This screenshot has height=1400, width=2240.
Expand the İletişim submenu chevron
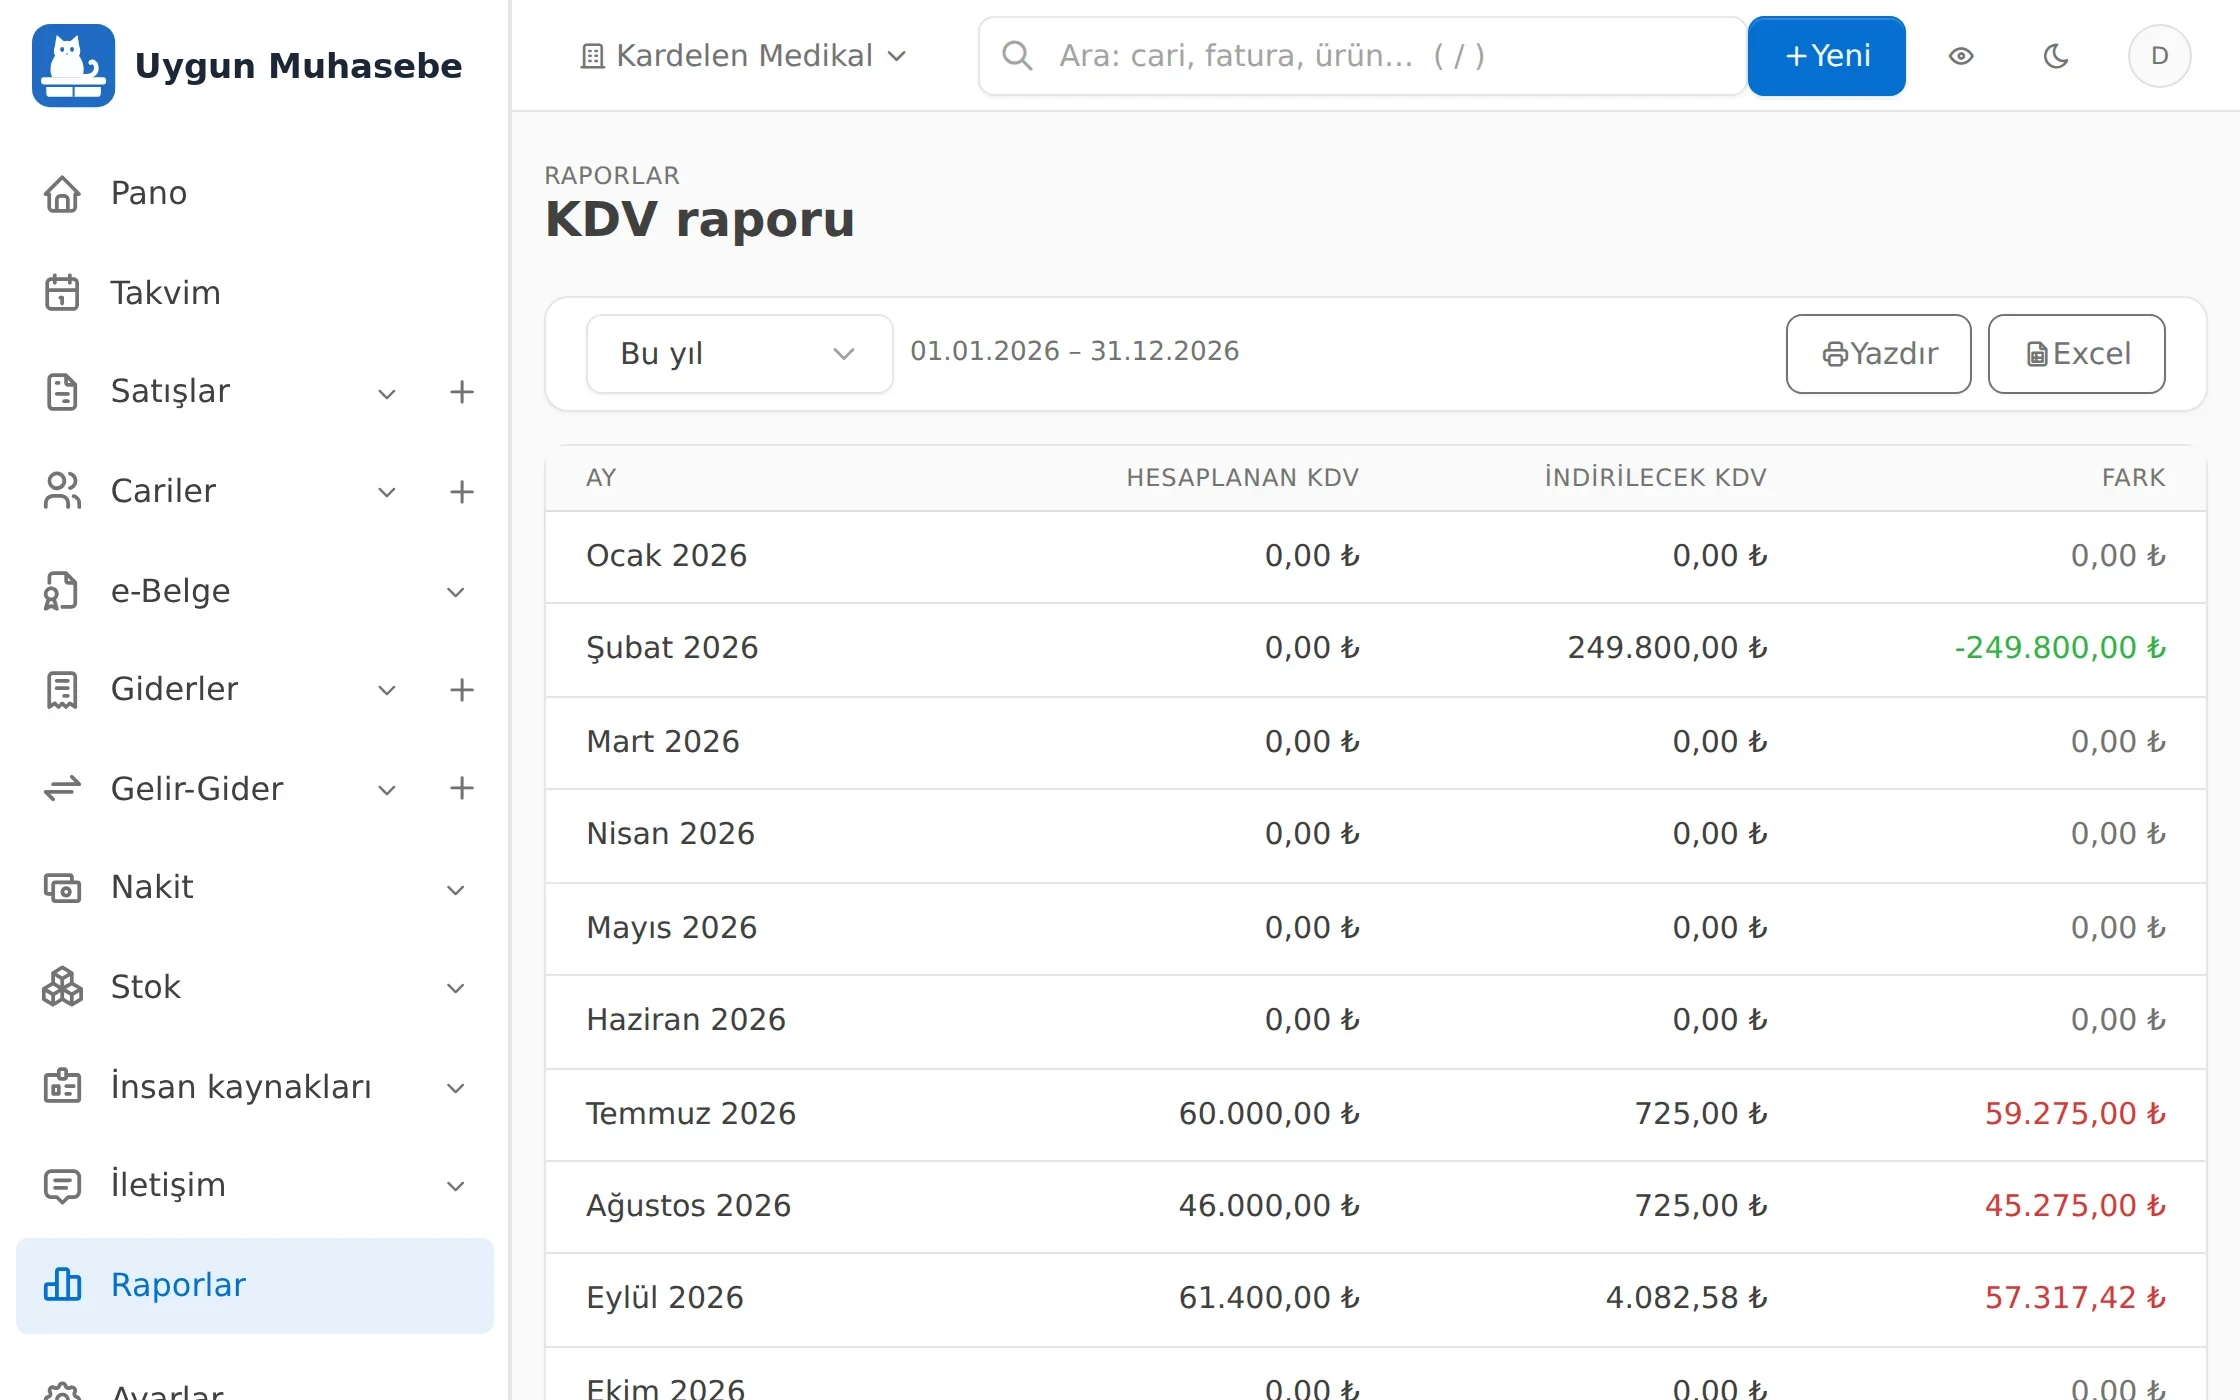tap(455, 1186)
